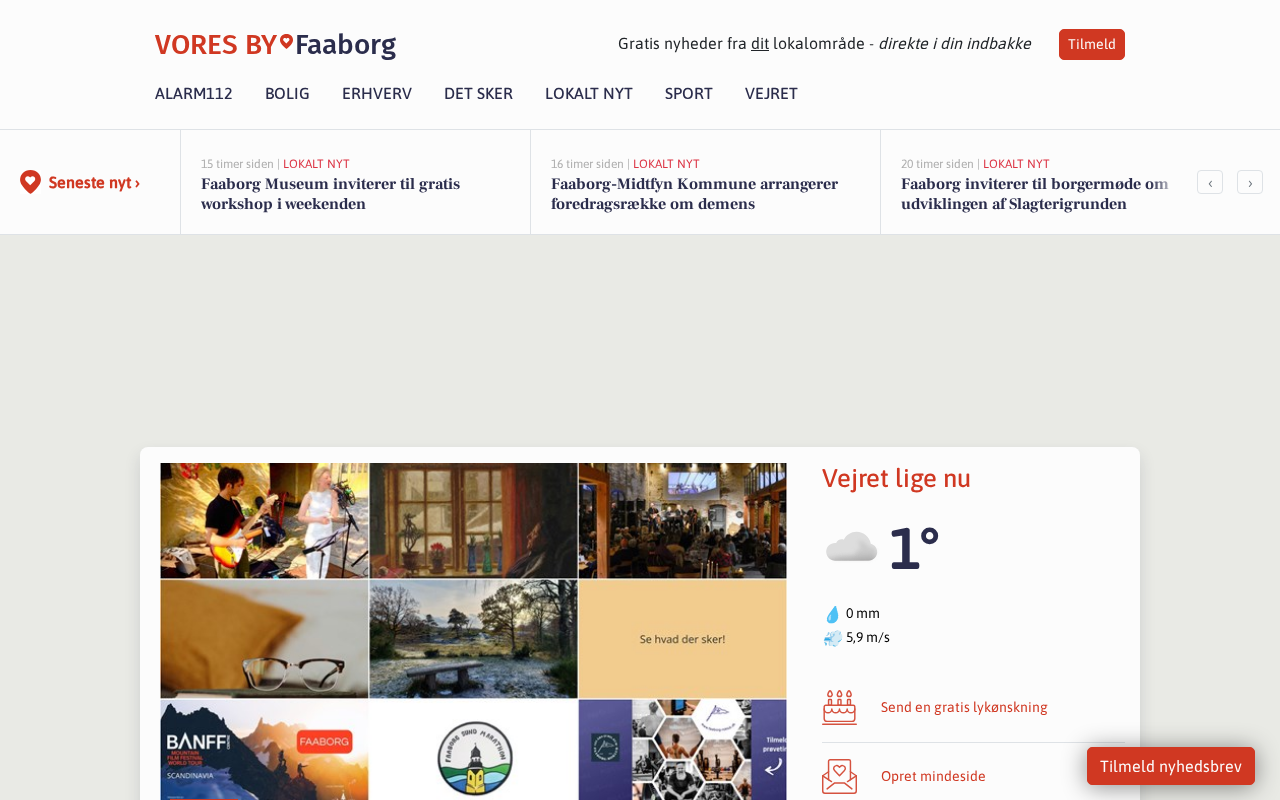Click the Se hvad der sker tile

[x=683, y=638]
